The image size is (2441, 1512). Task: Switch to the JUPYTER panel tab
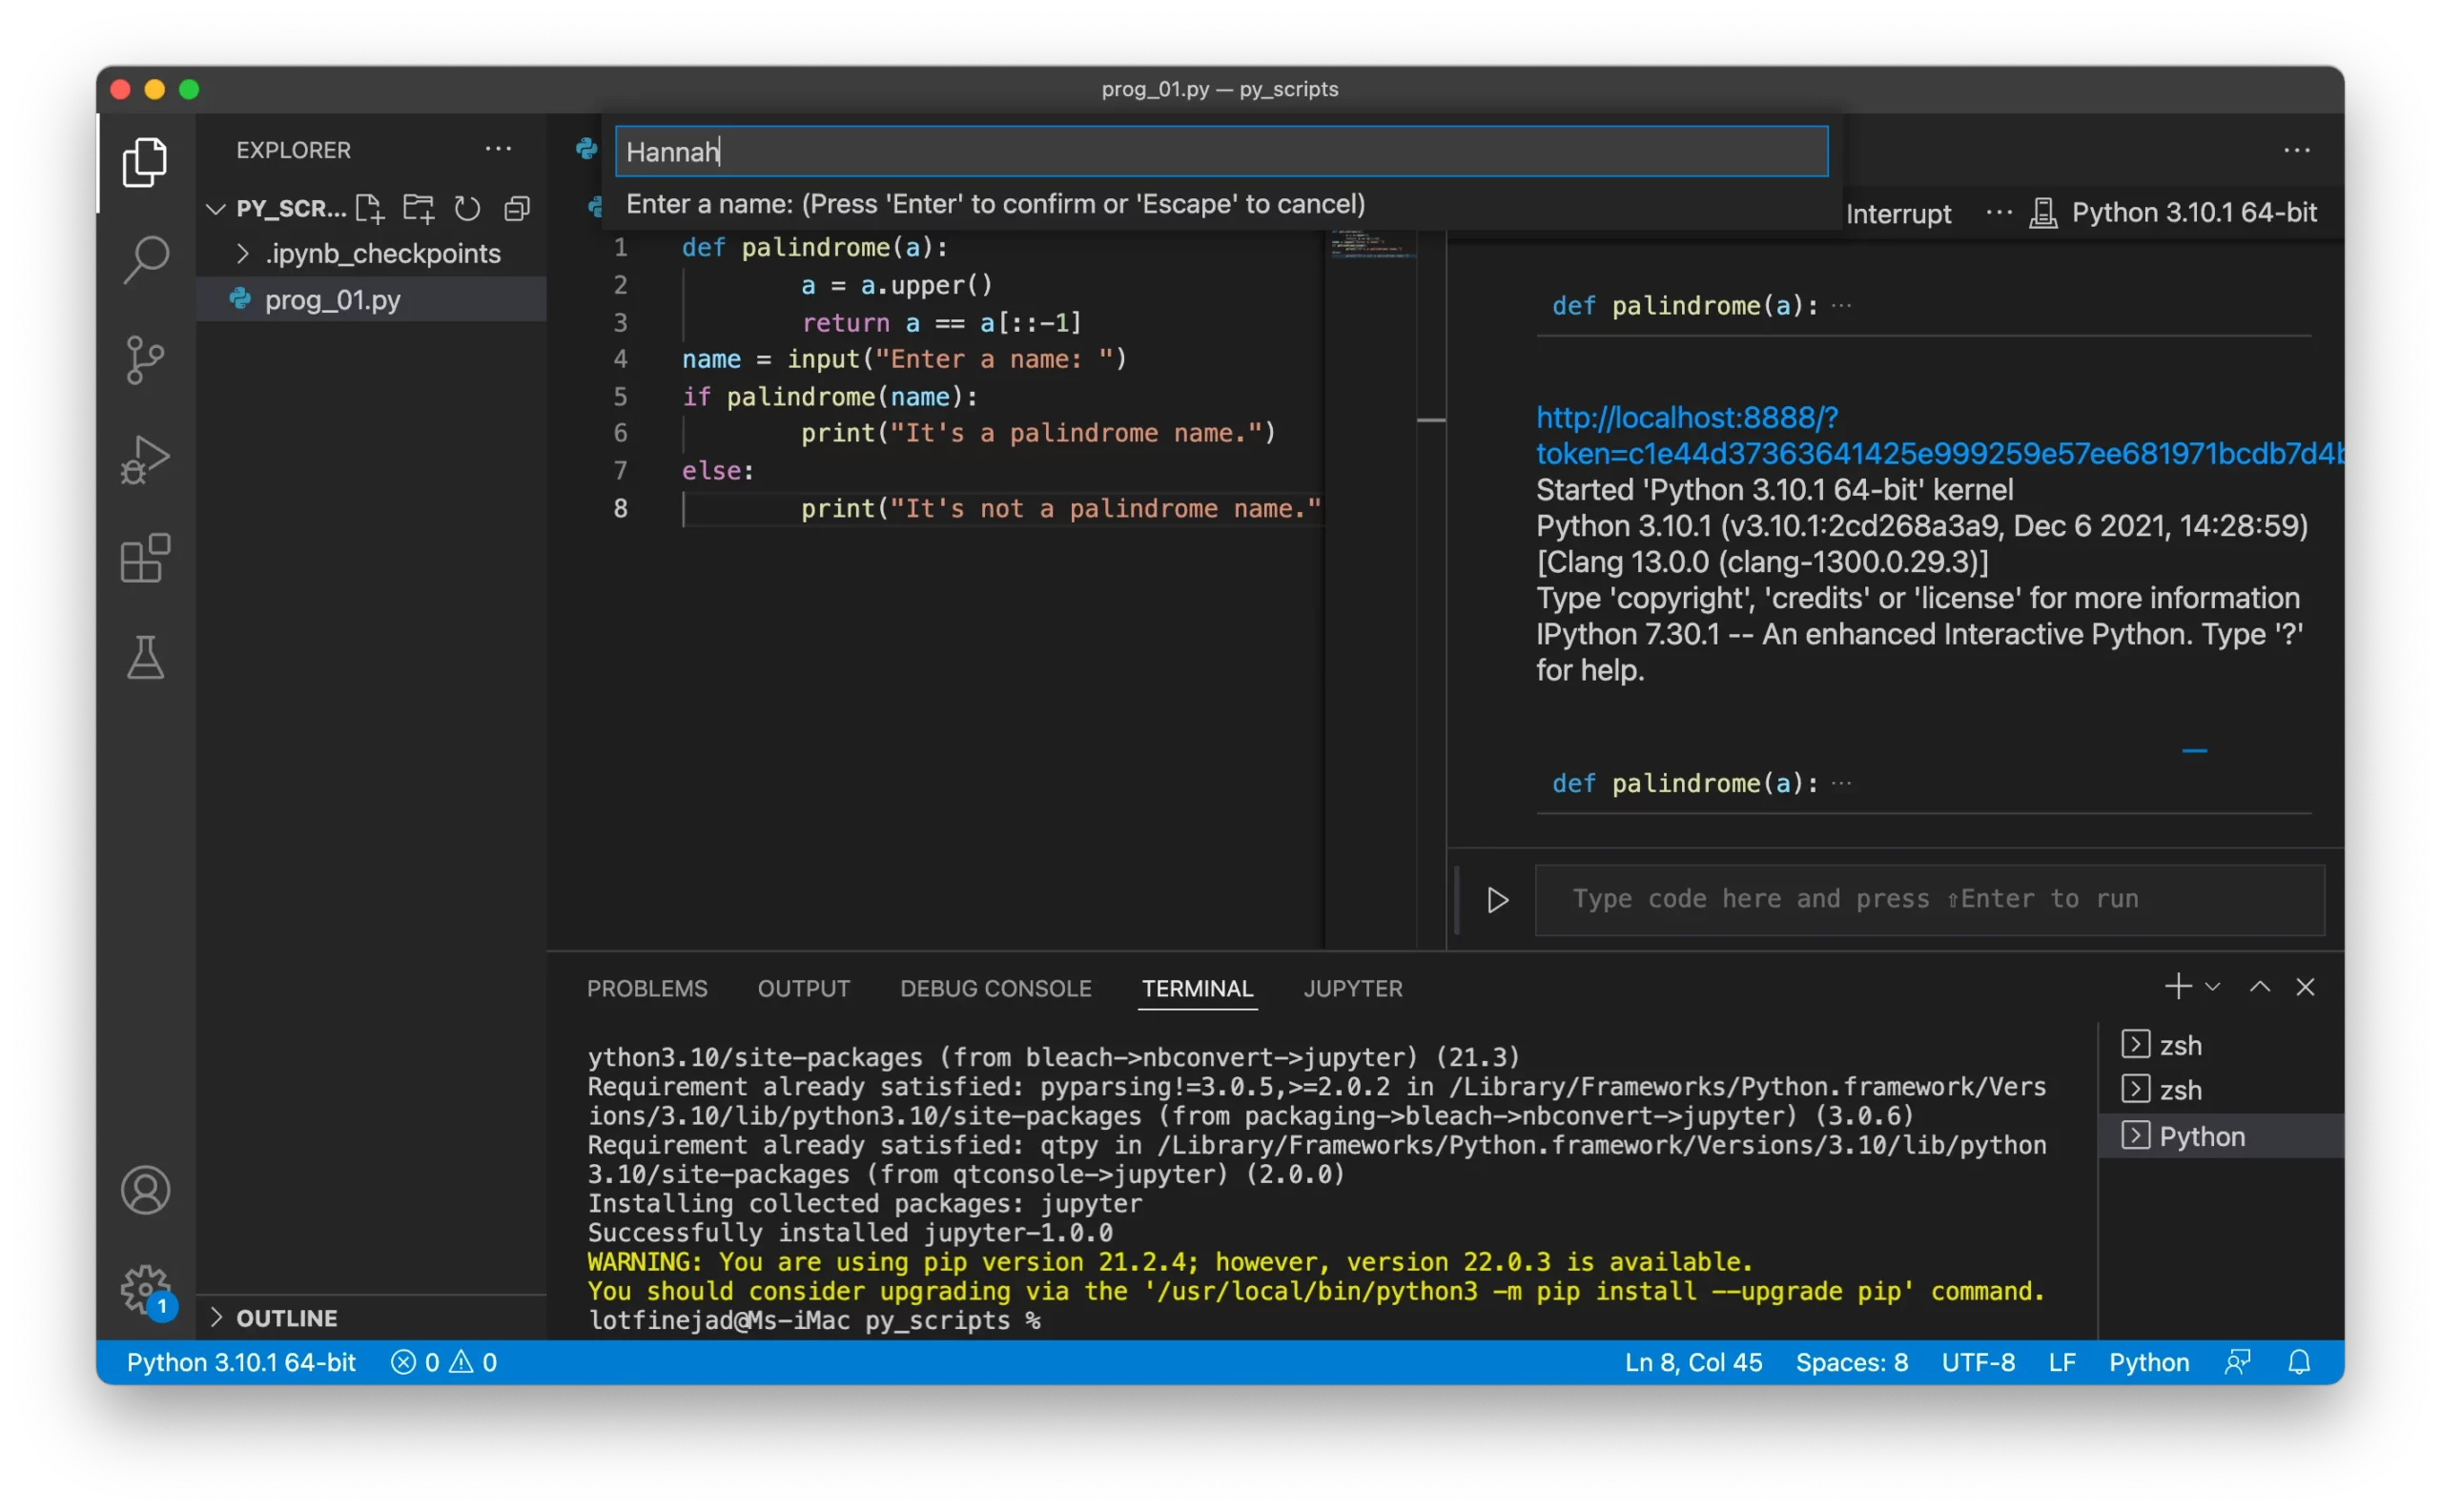coord(1352,989)
